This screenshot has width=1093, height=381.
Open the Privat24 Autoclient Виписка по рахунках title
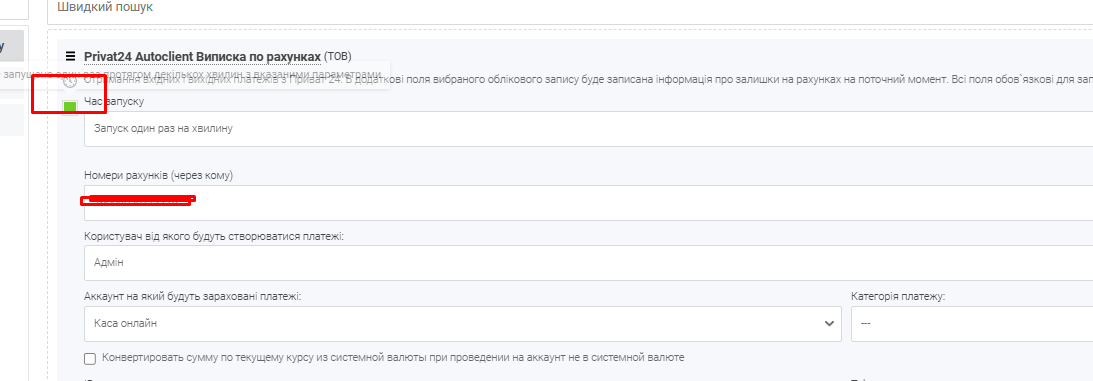[x=202, y=56]
